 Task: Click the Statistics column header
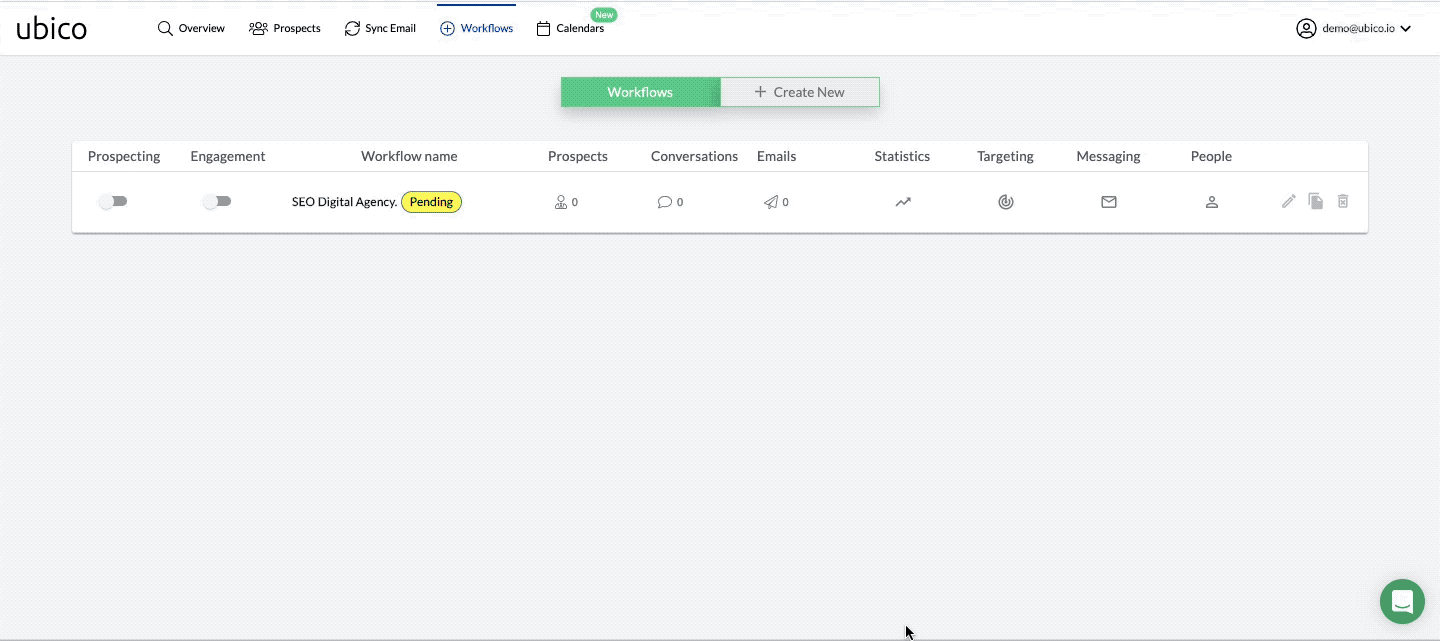[902, 156]
